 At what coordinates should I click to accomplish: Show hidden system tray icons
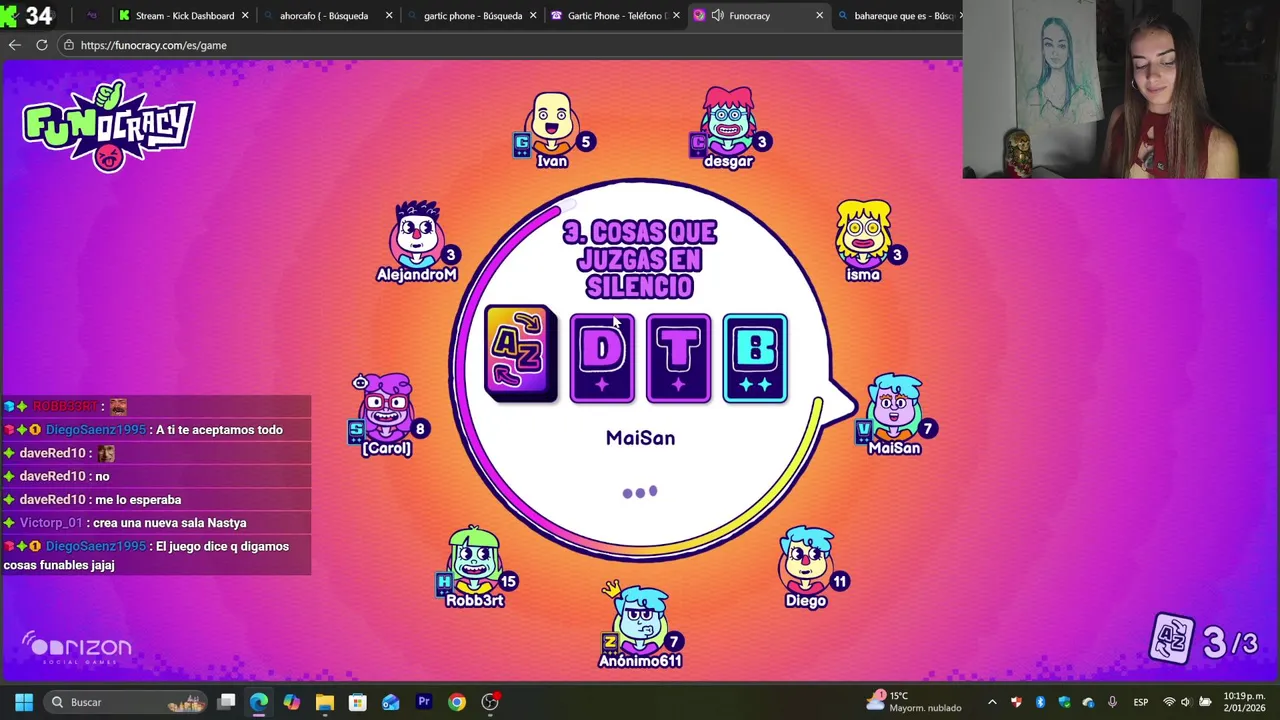pos(992,702)
